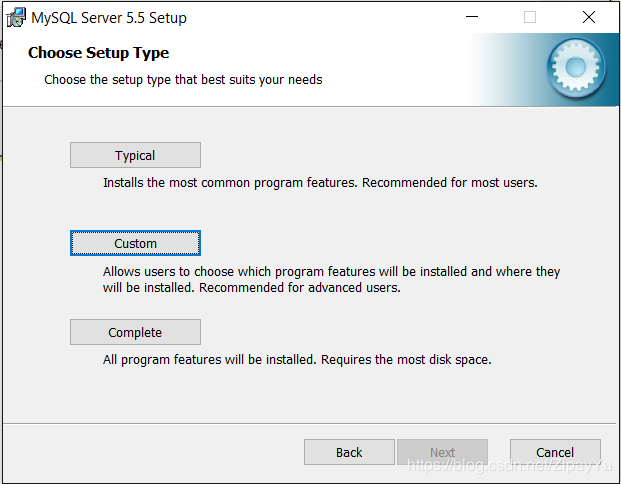Click the 'Choose Setup Type' heading
Image resolution: width=621 pixels, height=484 pixels.
pos(99,53)
